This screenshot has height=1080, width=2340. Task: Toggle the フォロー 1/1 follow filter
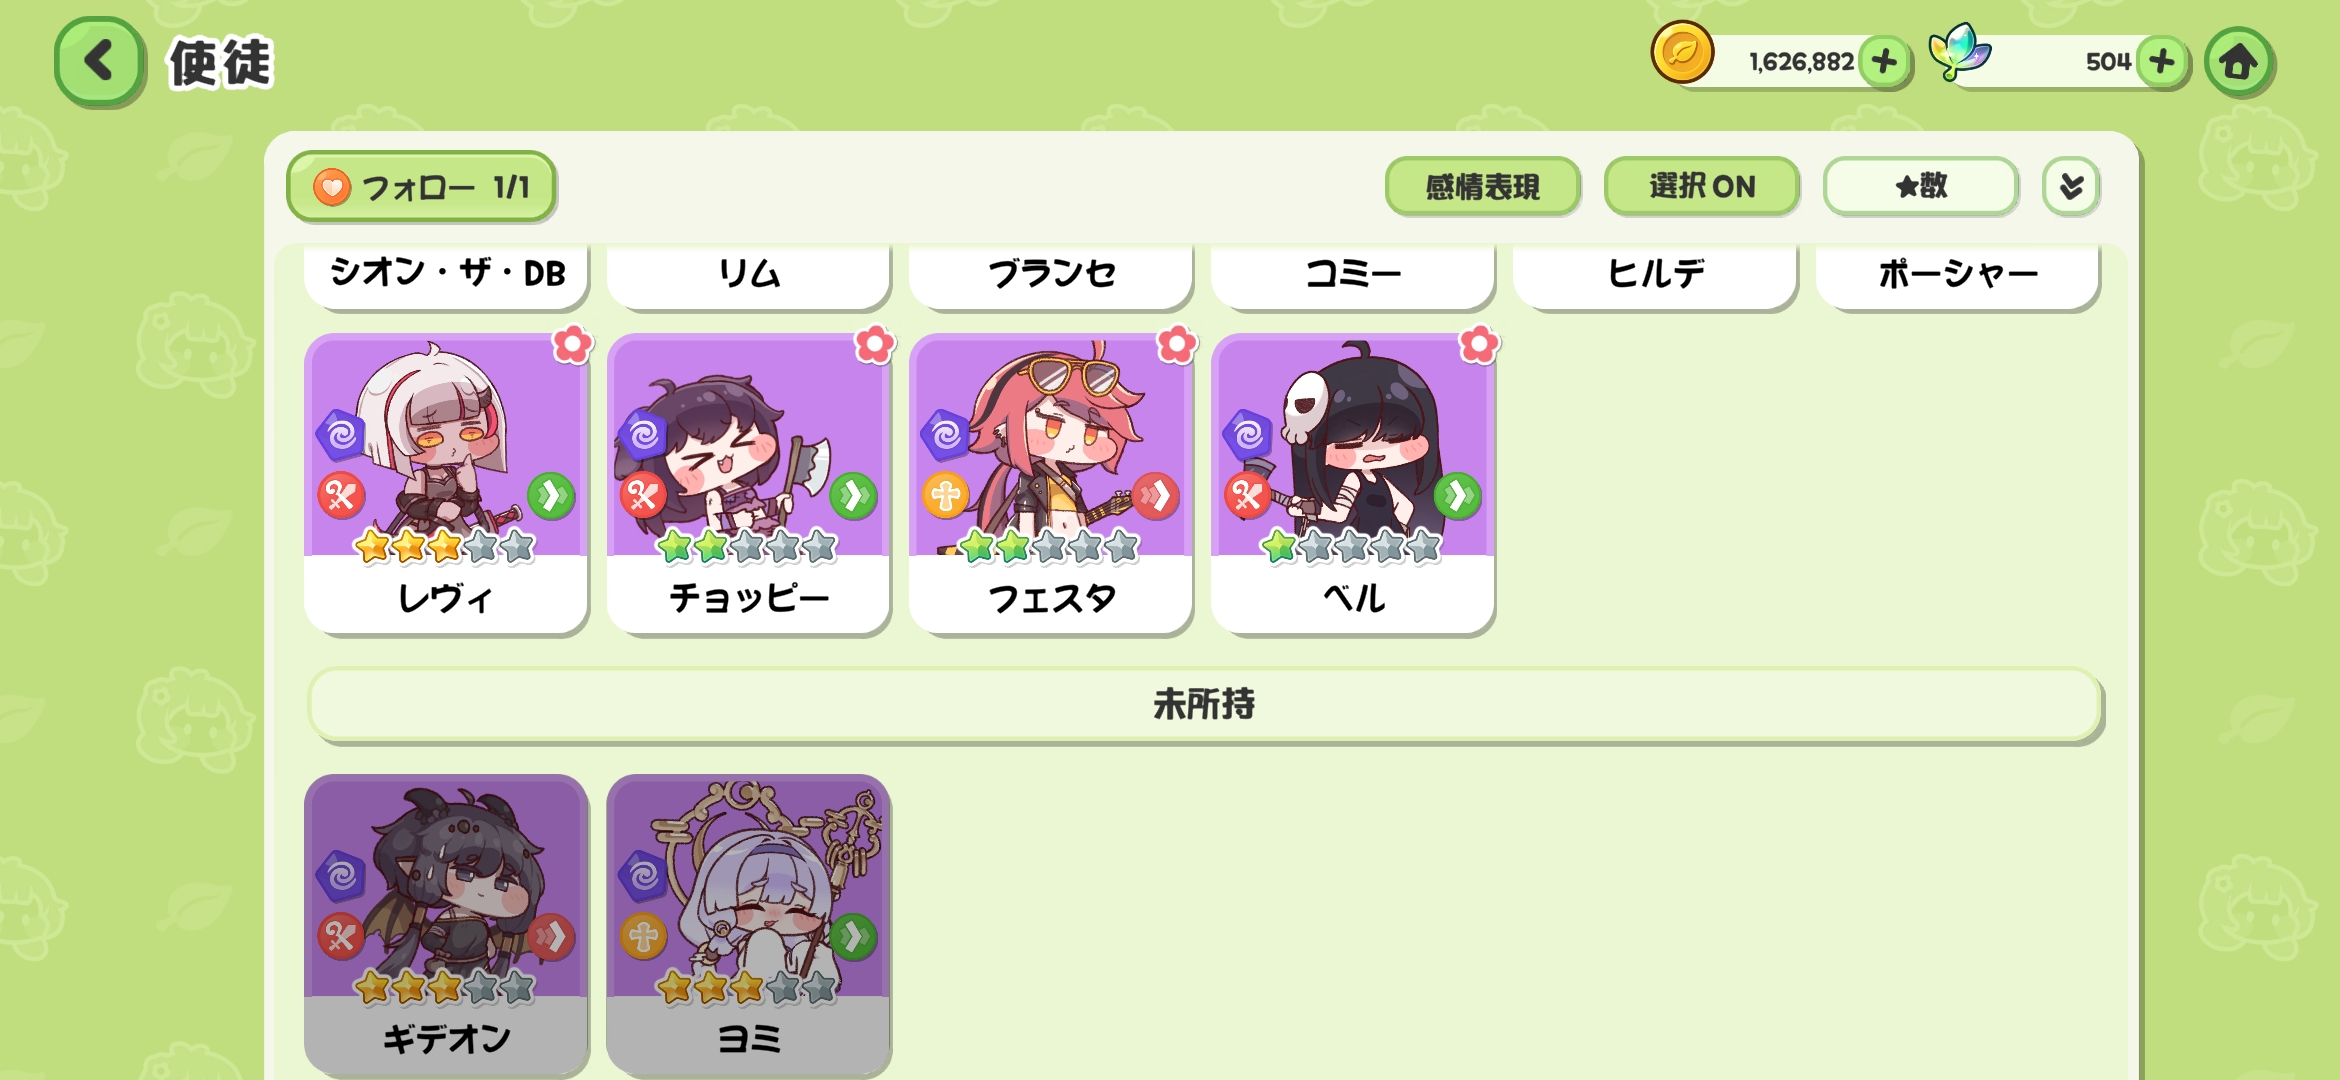421,187
